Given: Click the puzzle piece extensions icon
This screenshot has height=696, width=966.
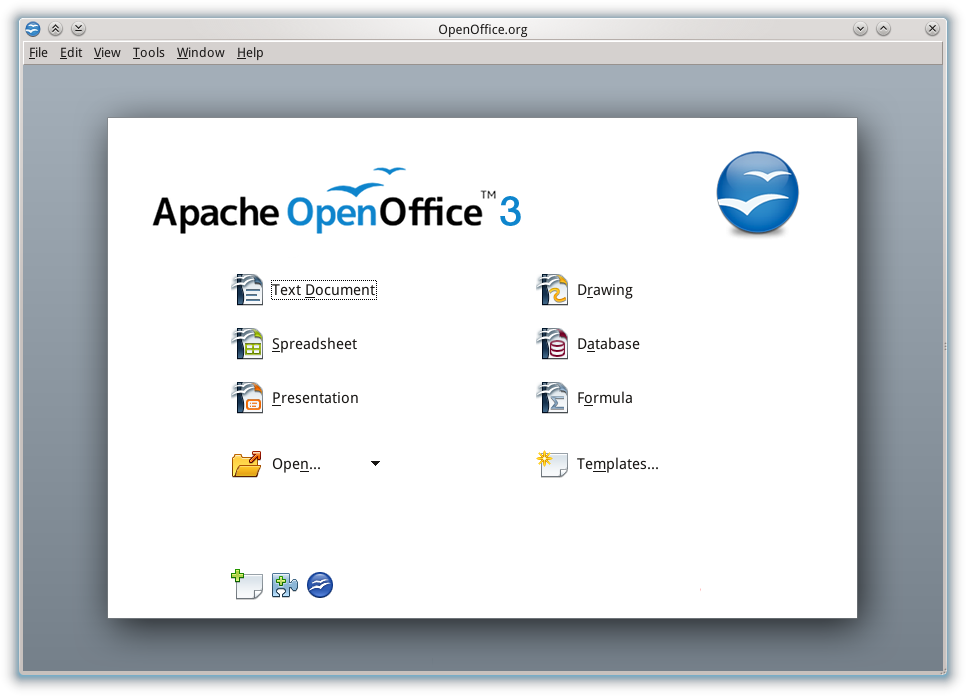Looking at the screenshot, I should pos(285,585).
